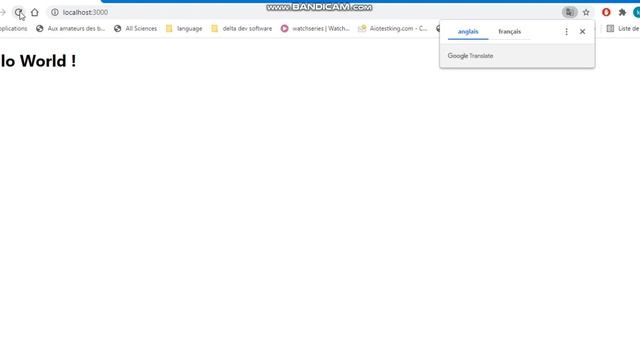Go to the browser home page
Image resolution: width=640 pixels, height=360 pixels.
click(35, 12)
